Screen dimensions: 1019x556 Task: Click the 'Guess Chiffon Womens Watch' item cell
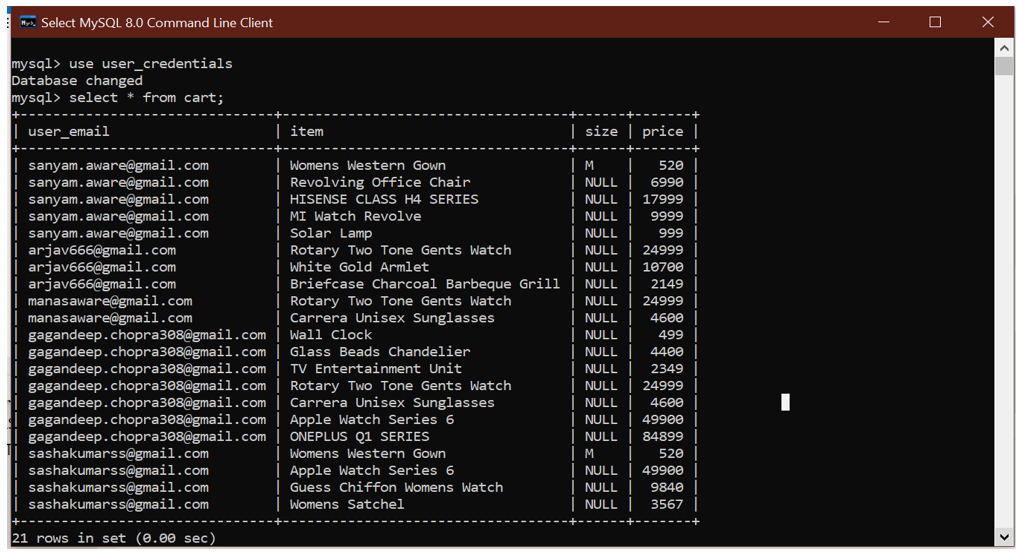click(x=396, y=487)
